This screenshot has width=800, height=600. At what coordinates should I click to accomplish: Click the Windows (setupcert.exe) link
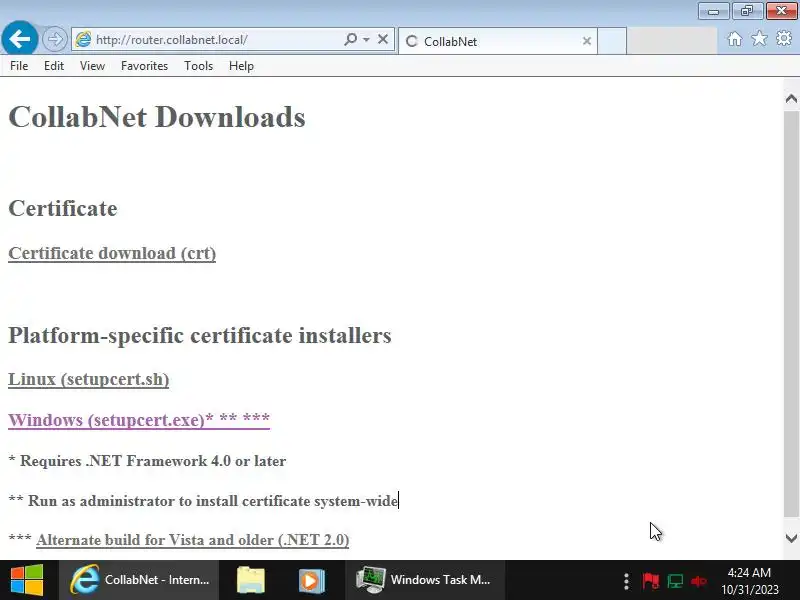tap(139, 420)
